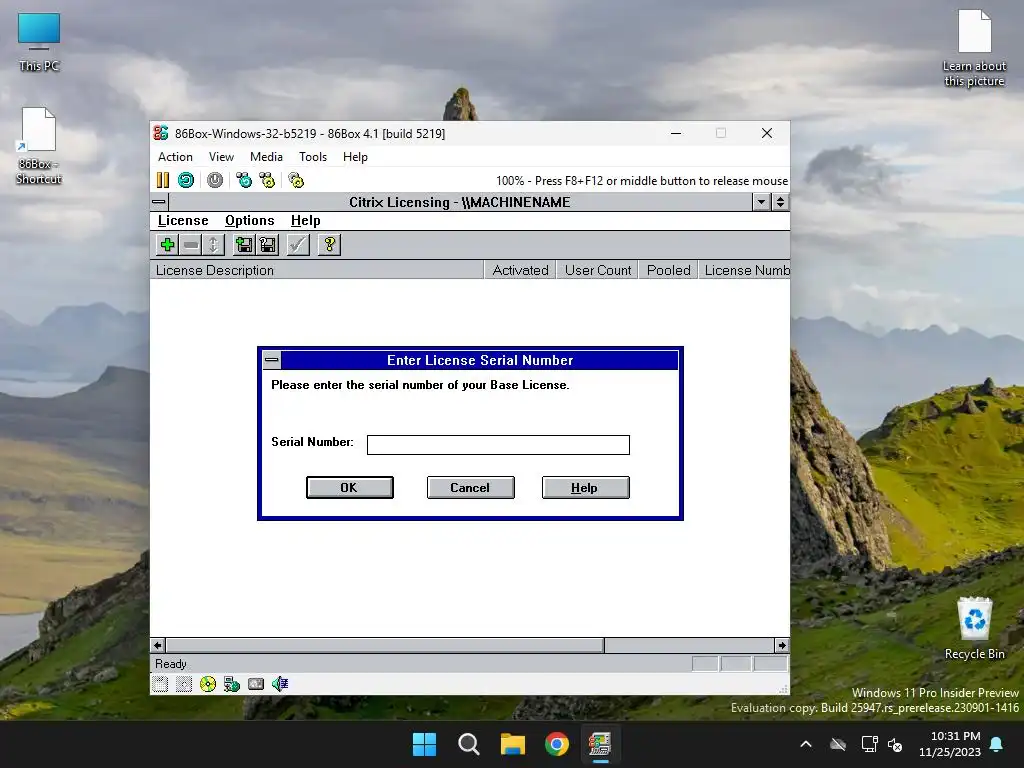Image resolution: width=1024 pixels, height=768 pixels.
Task: Open the Citrix License menu
Action: pos(183,221)
